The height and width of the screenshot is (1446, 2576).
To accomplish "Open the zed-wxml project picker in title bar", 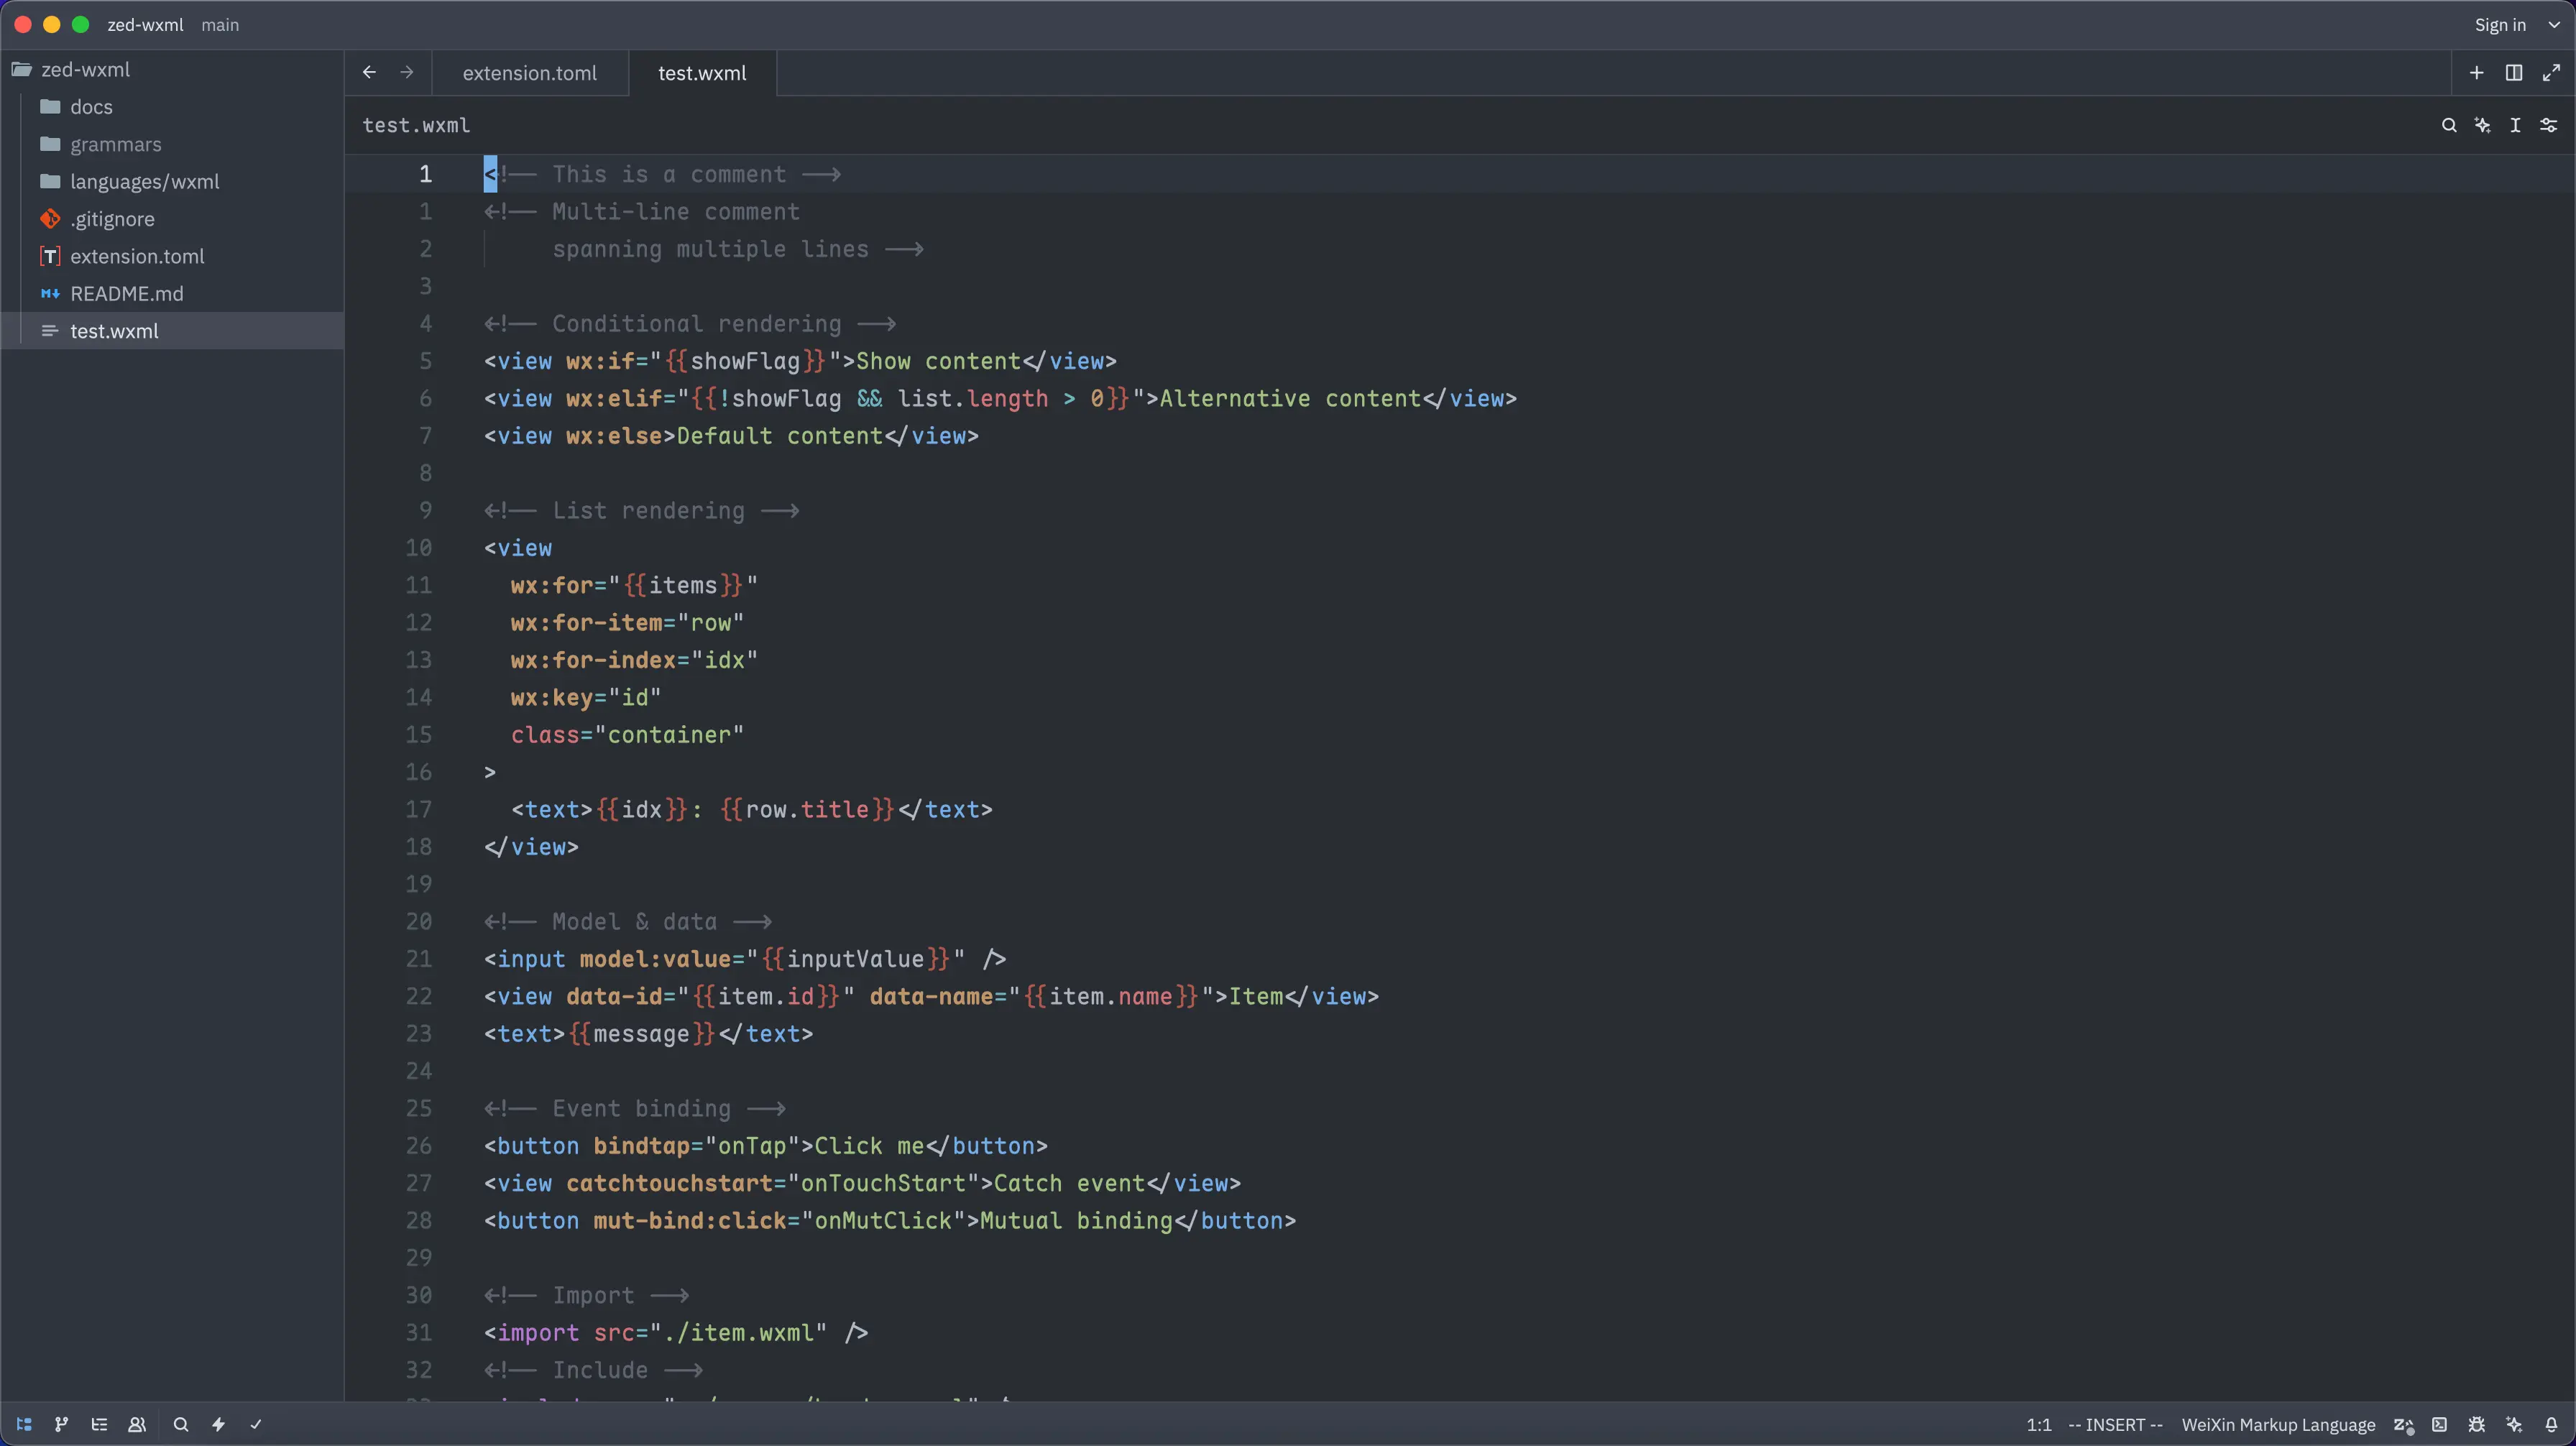I will [145, 25].
